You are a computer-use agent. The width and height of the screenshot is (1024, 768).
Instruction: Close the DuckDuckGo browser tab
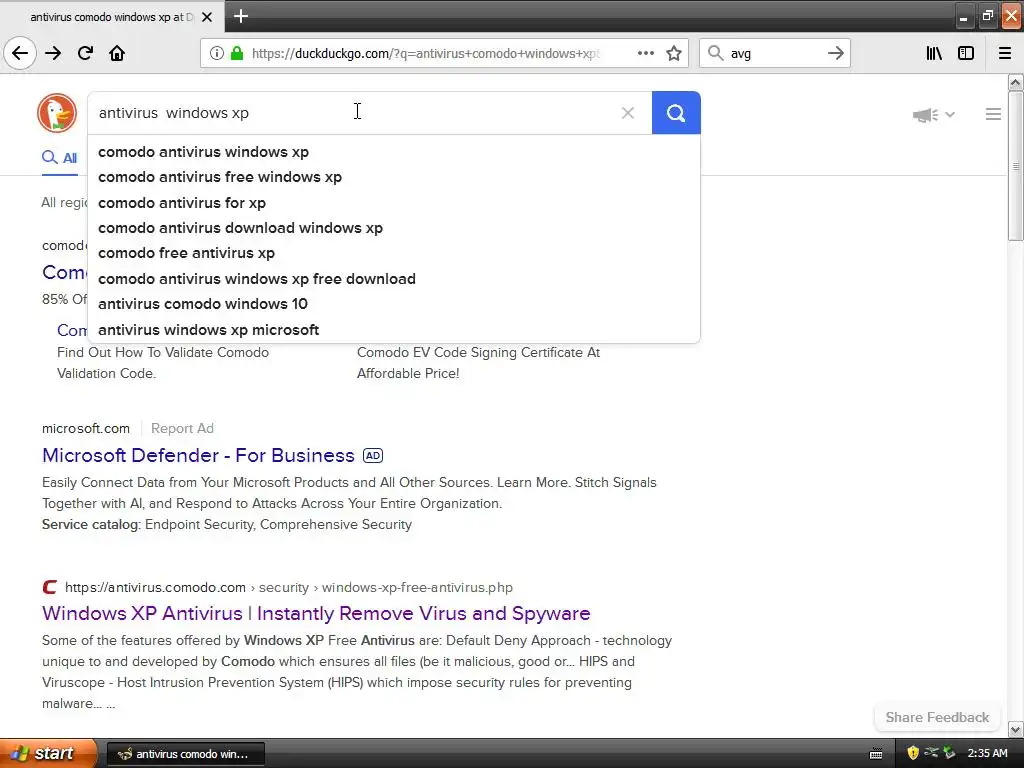[207, 17]
